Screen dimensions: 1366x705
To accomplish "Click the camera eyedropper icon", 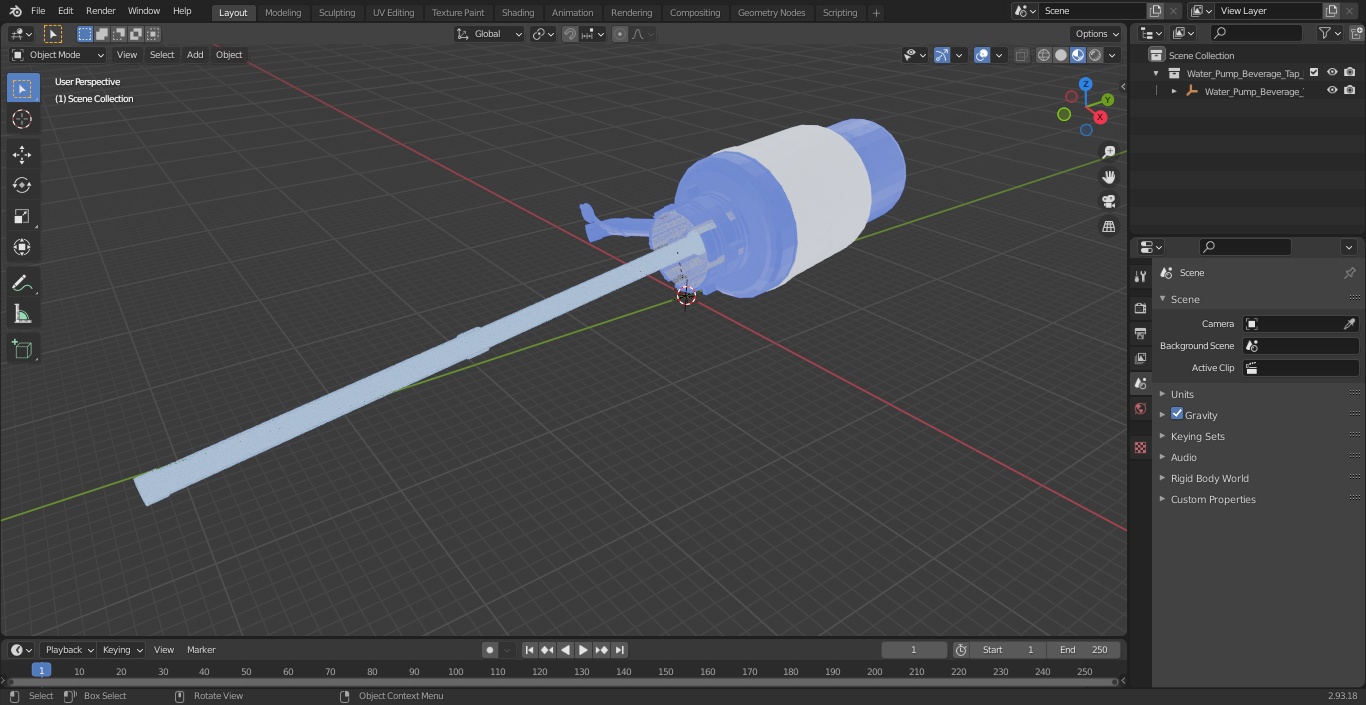I will 1349,324.
